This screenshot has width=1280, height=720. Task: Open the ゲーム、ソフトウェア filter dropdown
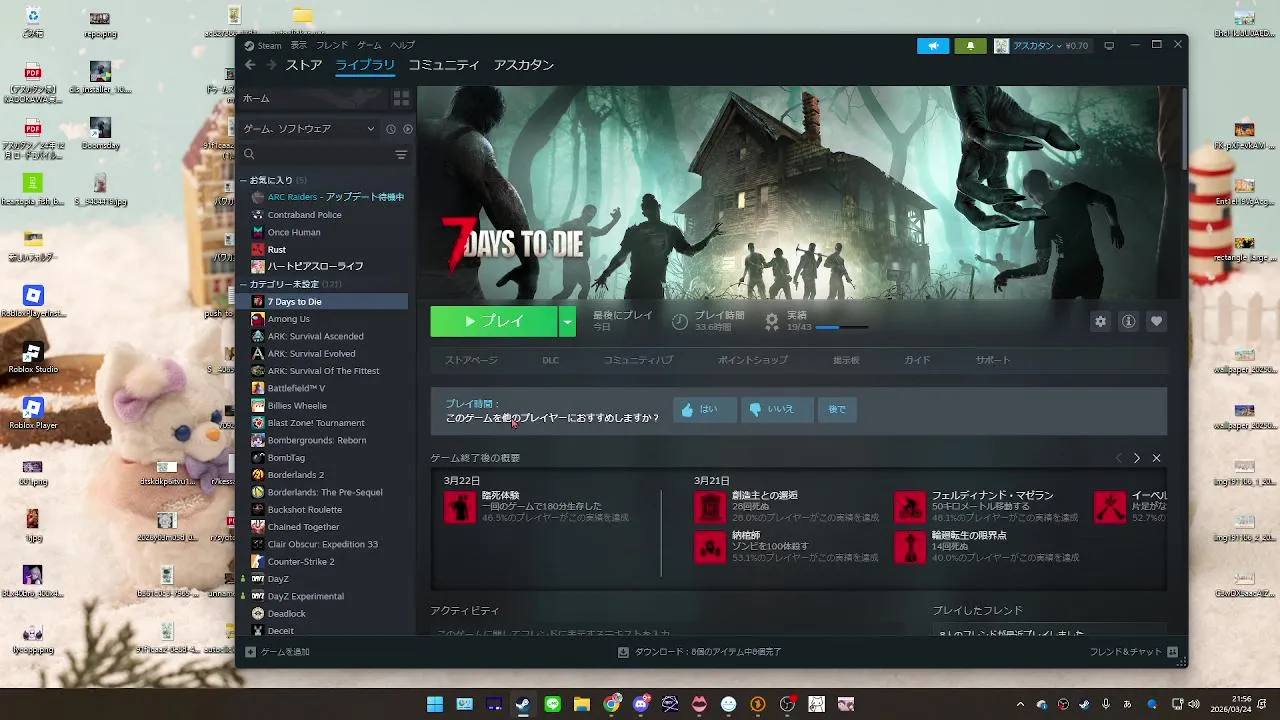[x=309, y=129]
